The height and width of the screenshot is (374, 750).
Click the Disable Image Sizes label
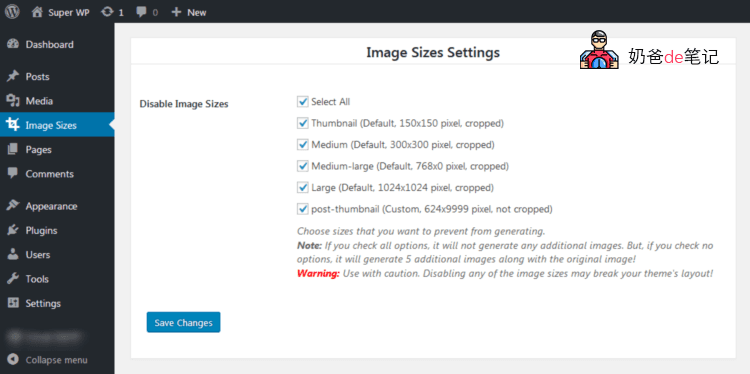(184, 104)
